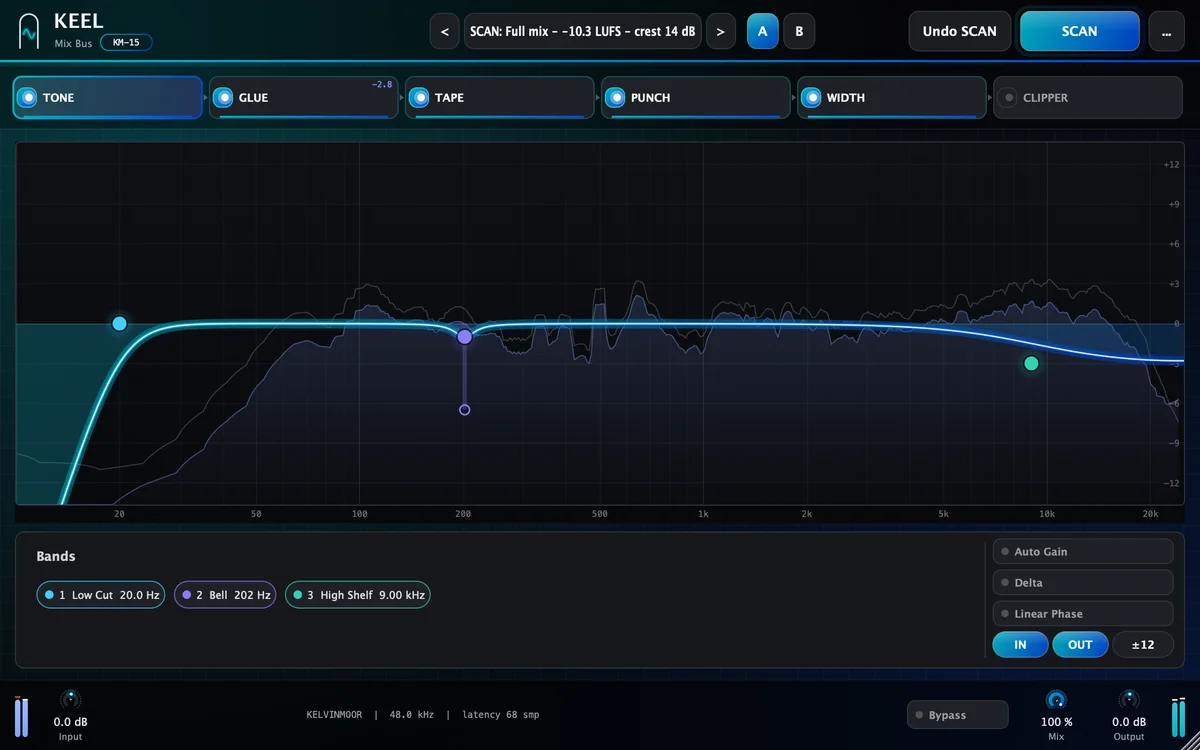Open the more options ellipsis menu
The image size is (1200, 750).
(x=1167, y=31)
